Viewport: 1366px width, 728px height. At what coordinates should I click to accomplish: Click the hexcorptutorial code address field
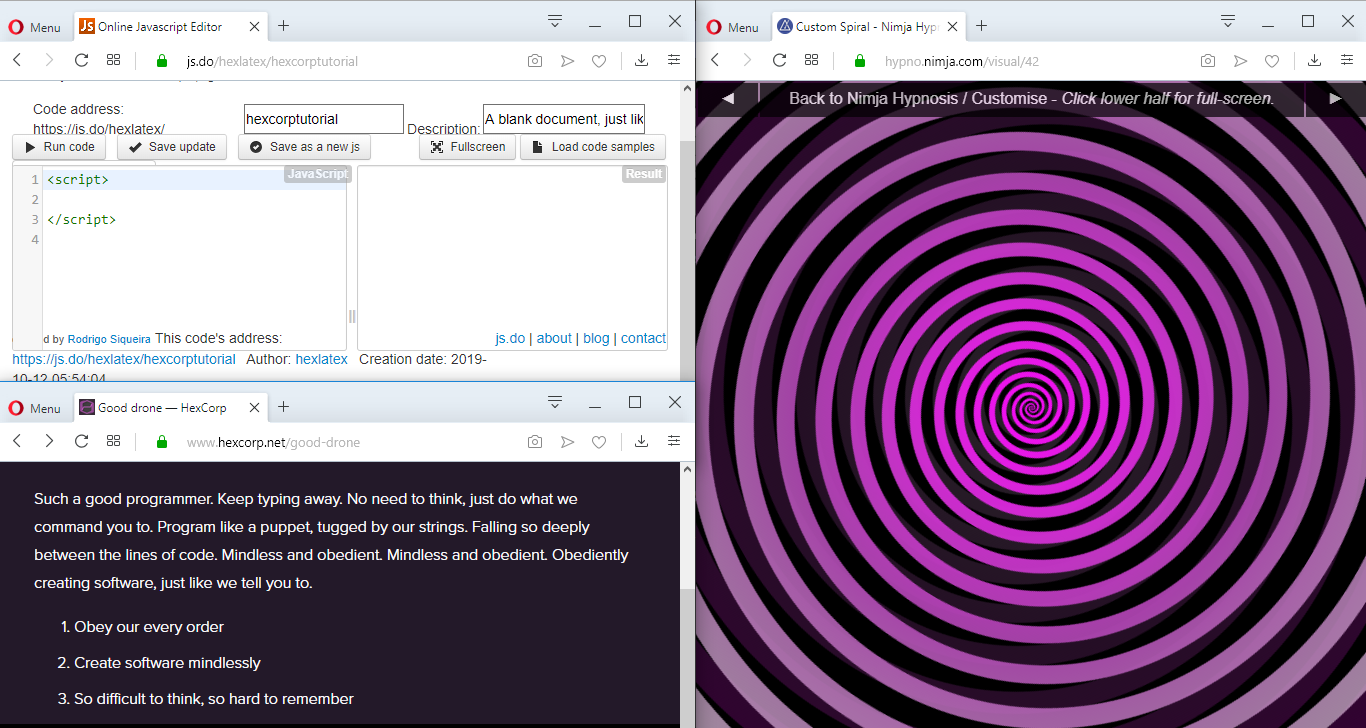[324, 119]
